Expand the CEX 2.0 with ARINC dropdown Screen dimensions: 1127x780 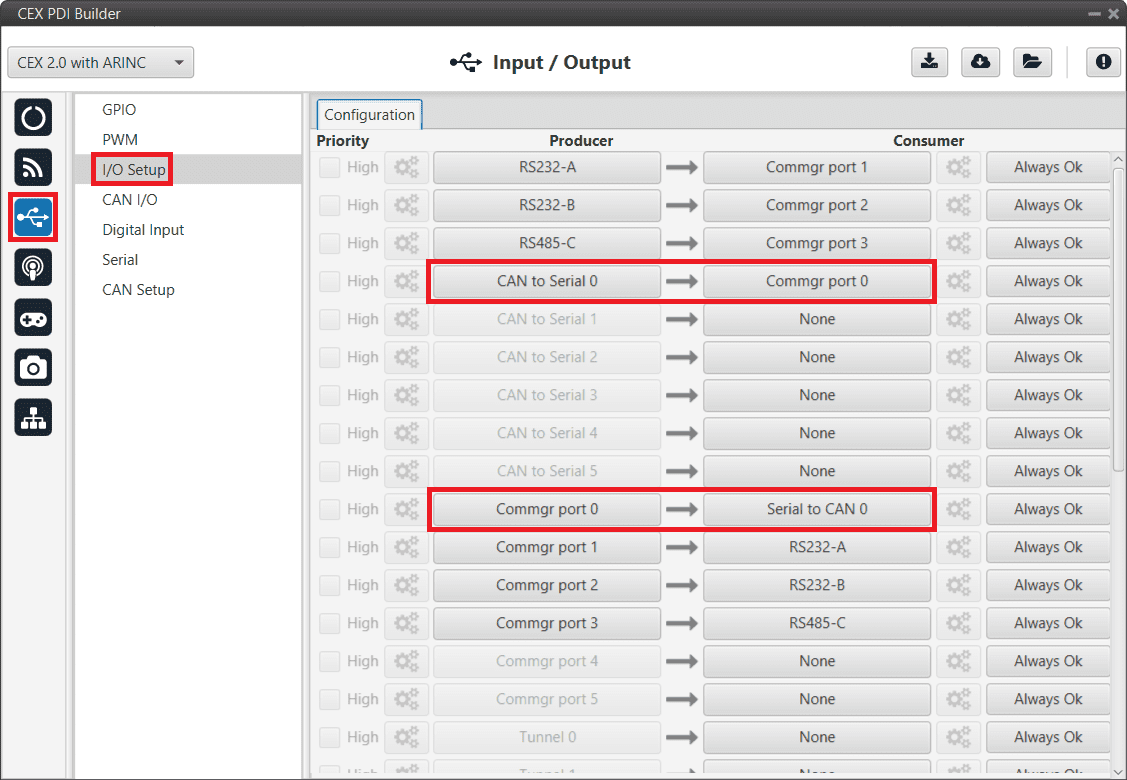pos(100,62)
